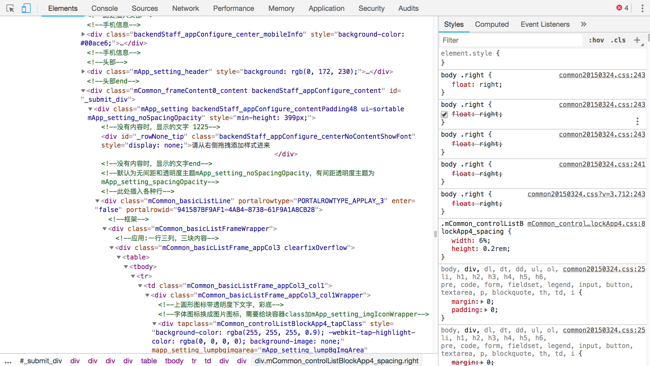
Task: Collapse the mCommon_frameContent0_content div node
Action: 83,91
